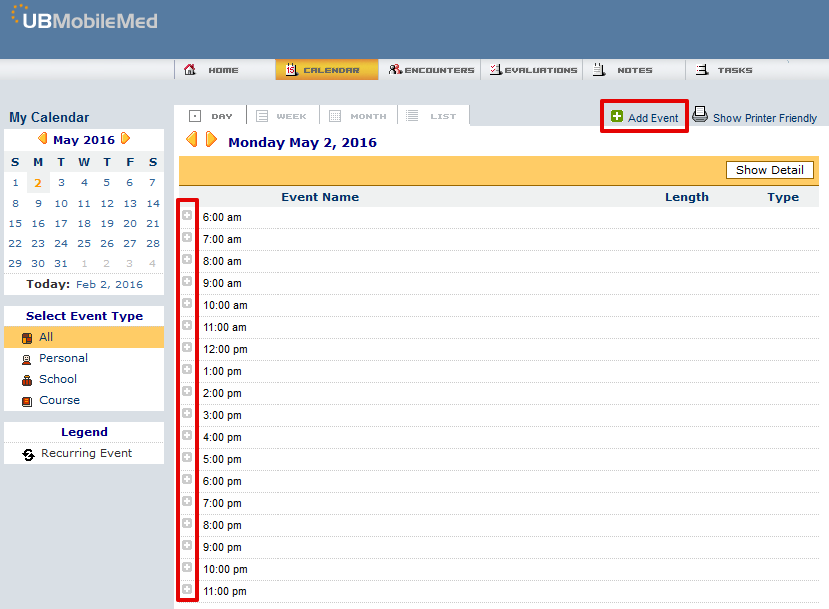Screen dimensions: 829x609
Task: Advance mini calendar to next month
Action: [125, 139]
